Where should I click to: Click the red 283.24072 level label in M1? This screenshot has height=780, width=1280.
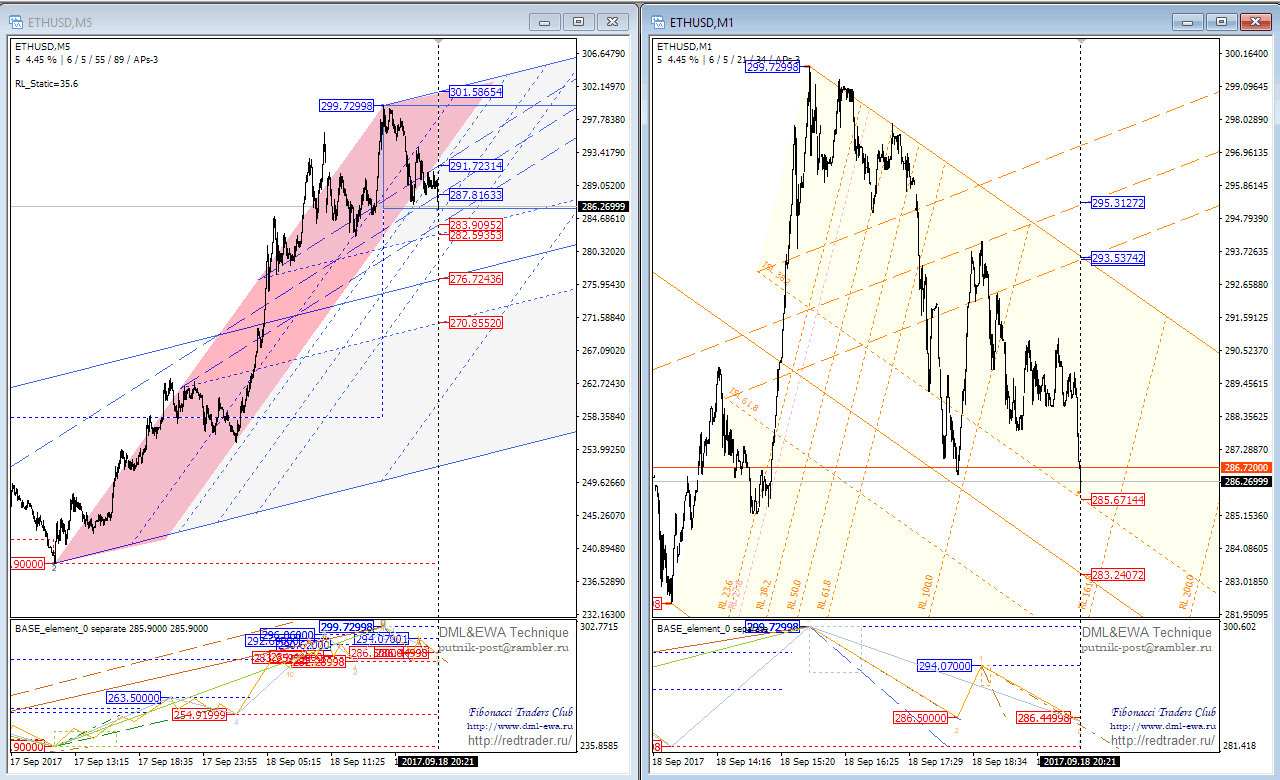point(1117,575)
